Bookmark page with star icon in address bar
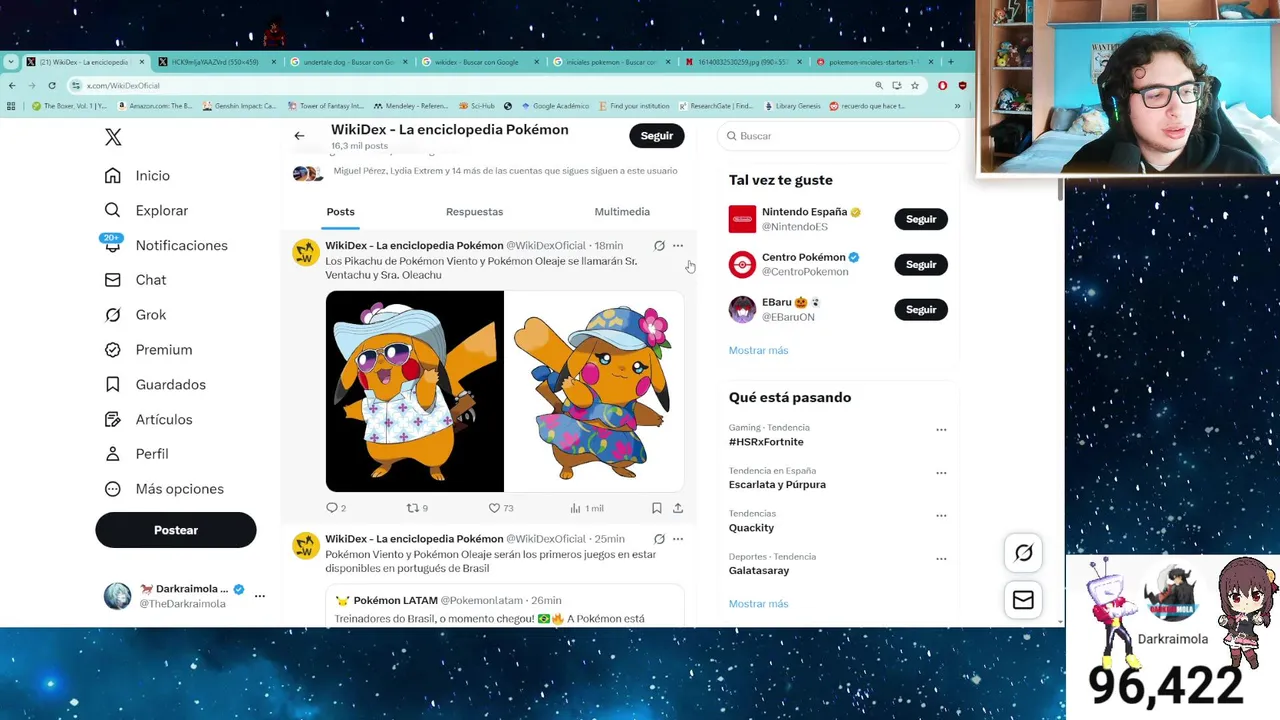The width and height of the screenshot is (1280, 720). [915, 86]
